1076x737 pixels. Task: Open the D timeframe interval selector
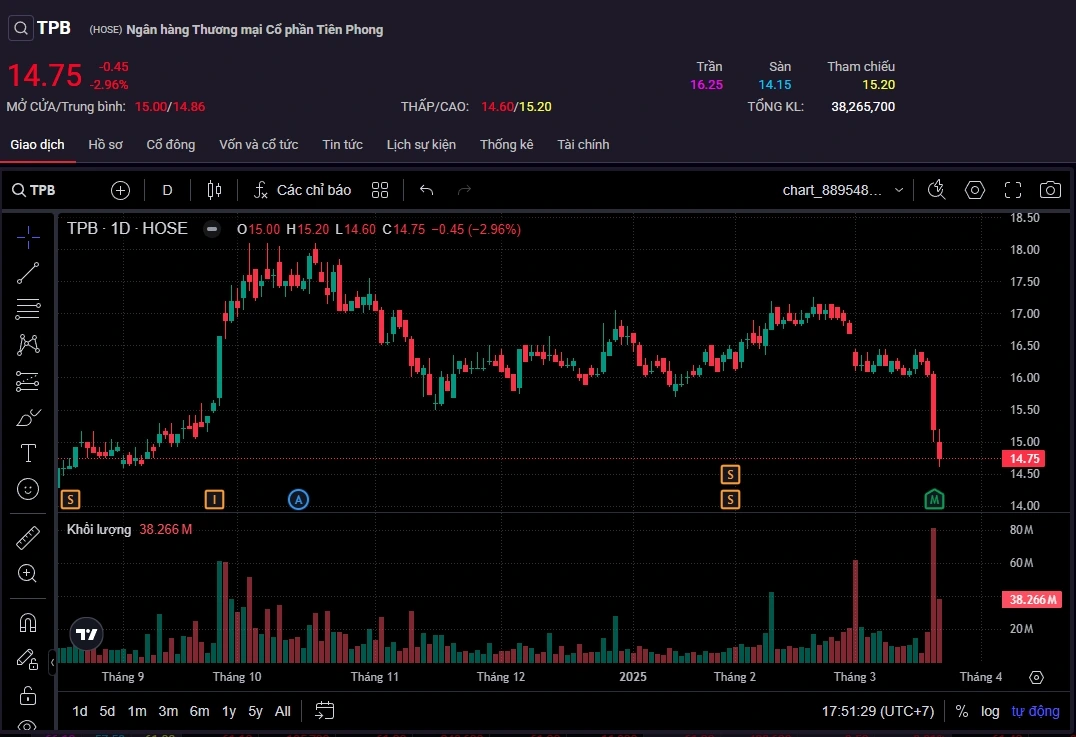click(x=167, y=190)
